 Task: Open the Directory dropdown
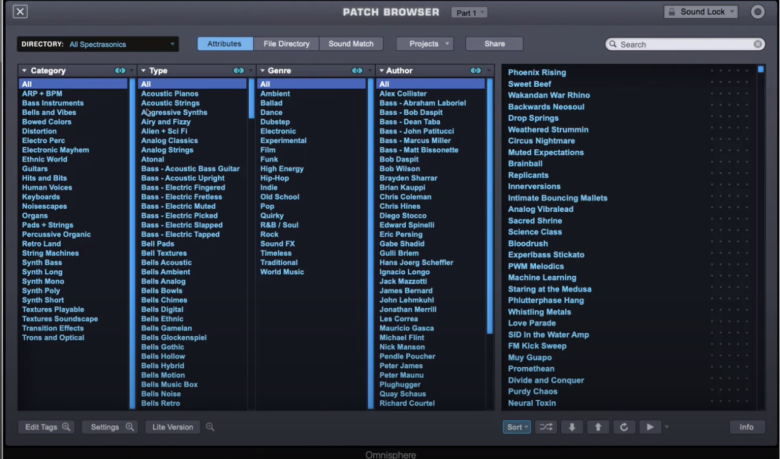98,44
